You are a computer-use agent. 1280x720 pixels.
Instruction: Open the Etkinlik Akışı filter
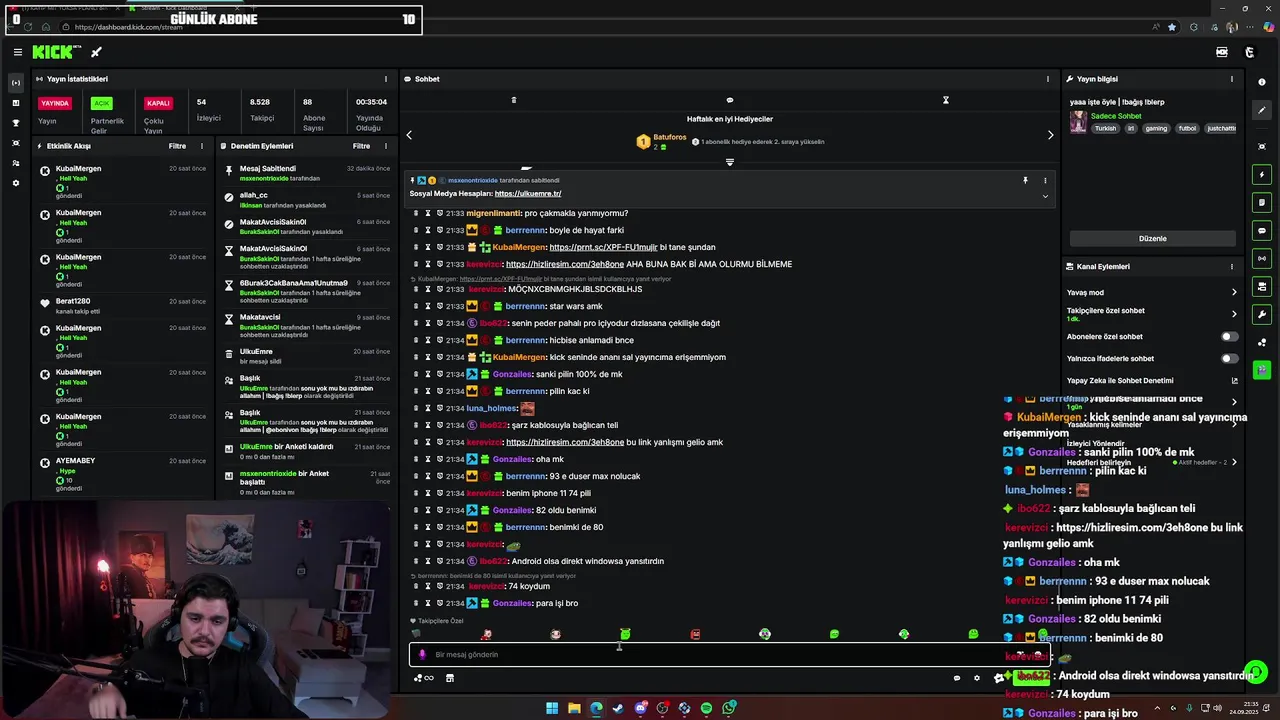(x=177, y=146)
